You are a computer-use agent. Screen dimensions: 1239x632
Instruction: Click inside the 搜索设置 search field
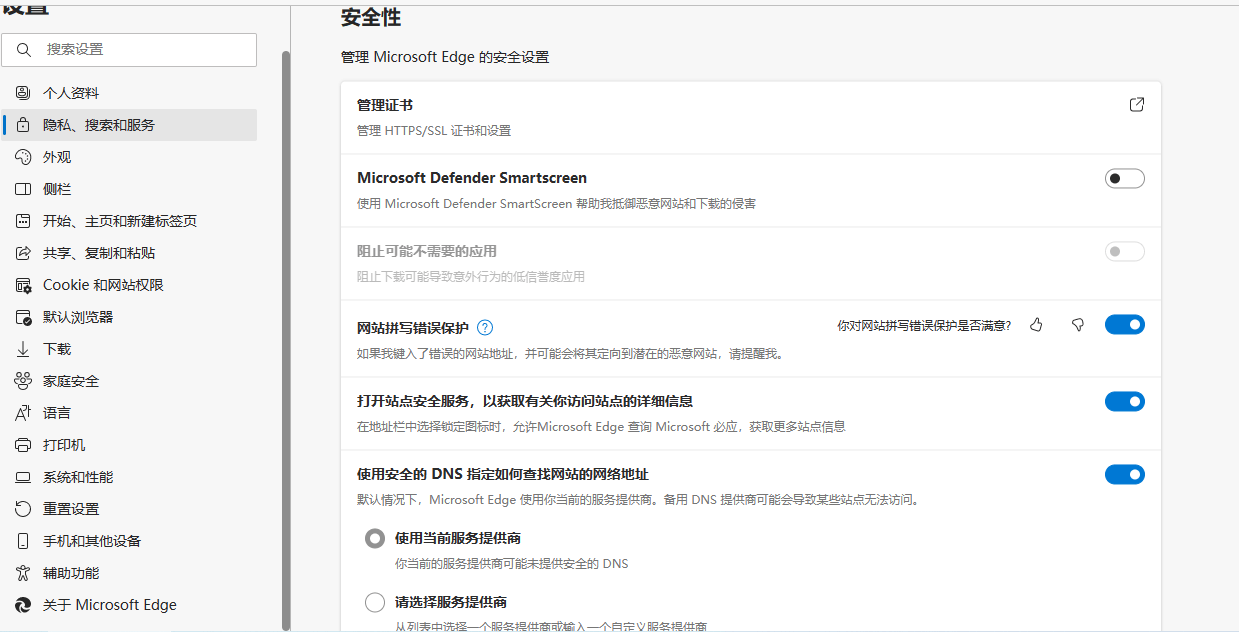click(129, 49)
